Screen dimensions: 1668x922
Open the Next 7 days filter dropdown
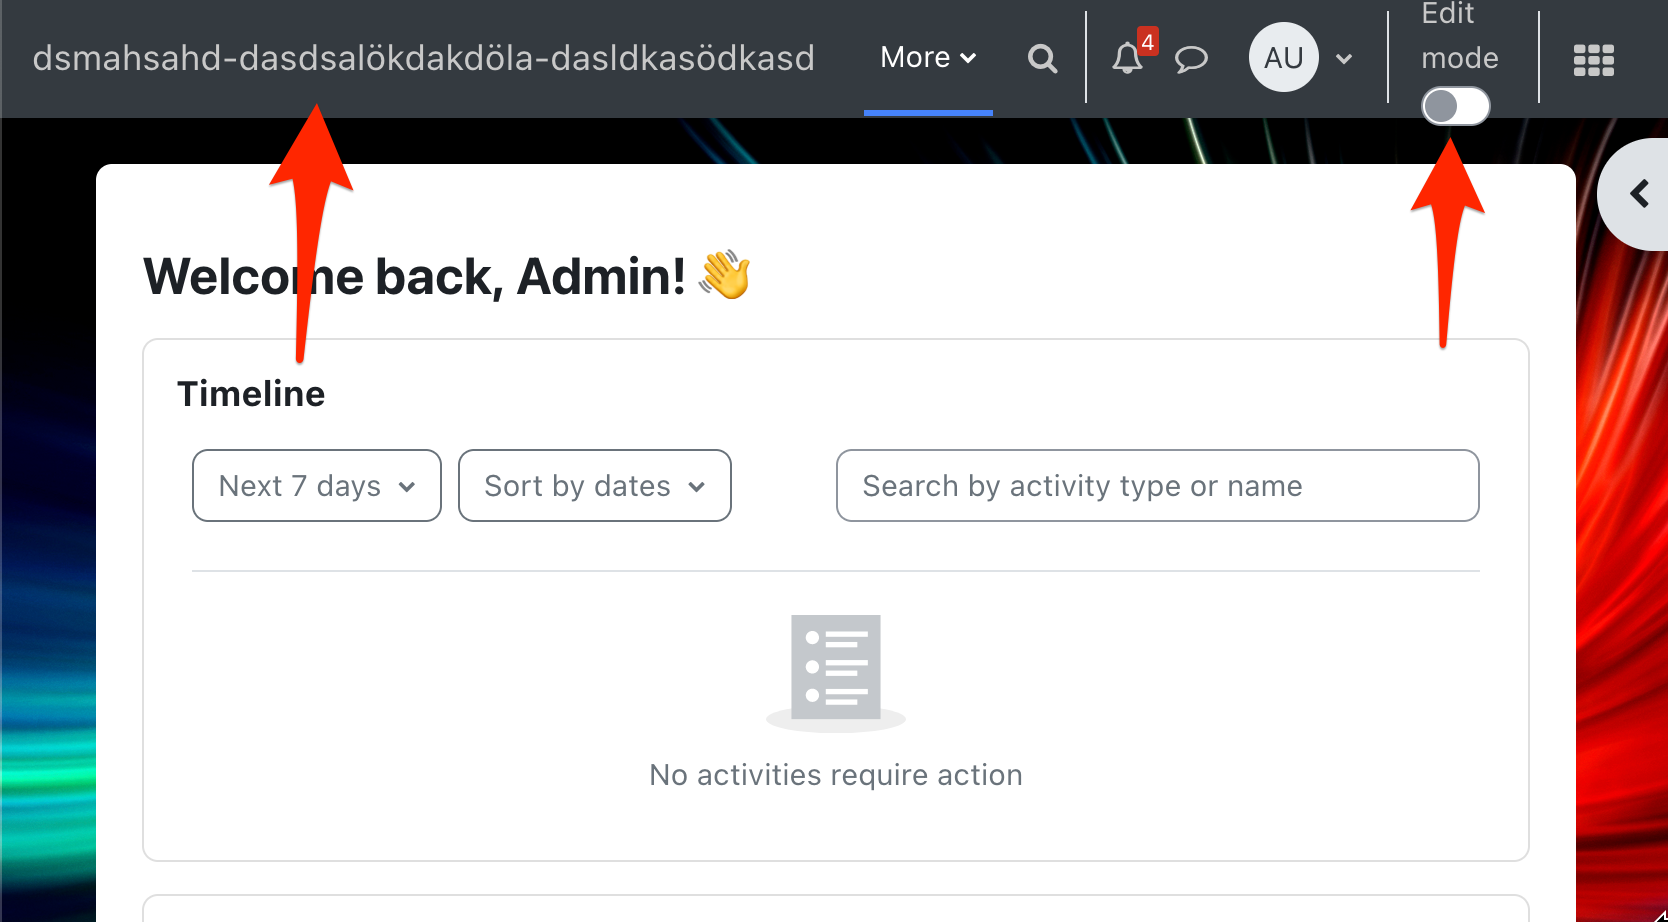[x=316, y=486]
